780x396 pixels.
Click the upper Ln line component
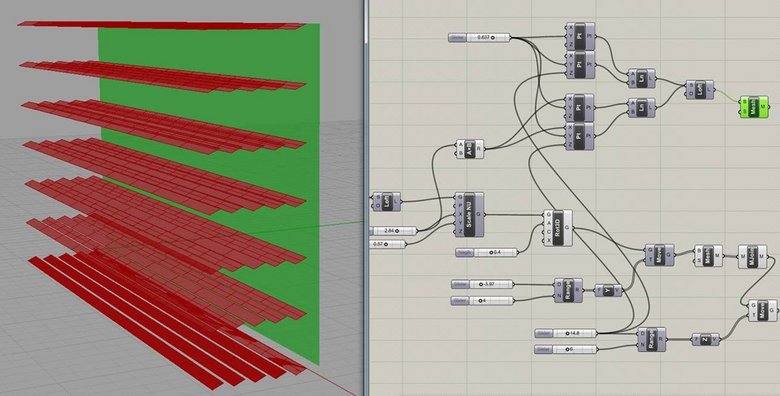point(642,79)
